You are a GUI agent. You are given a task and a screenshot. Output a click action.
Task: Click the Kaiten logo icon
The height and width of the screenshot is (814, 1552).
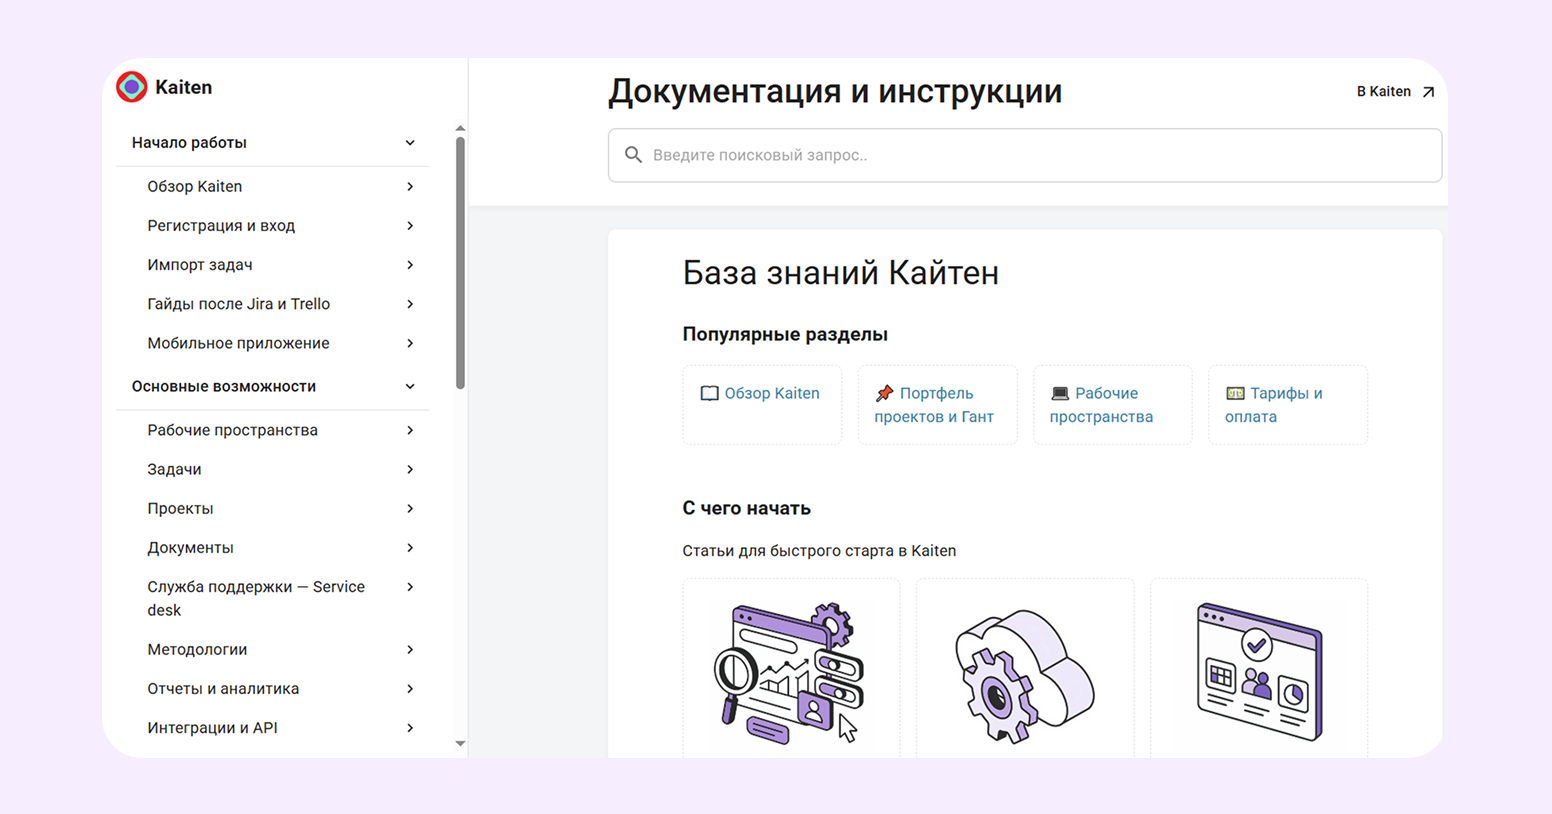coord(131,86)
